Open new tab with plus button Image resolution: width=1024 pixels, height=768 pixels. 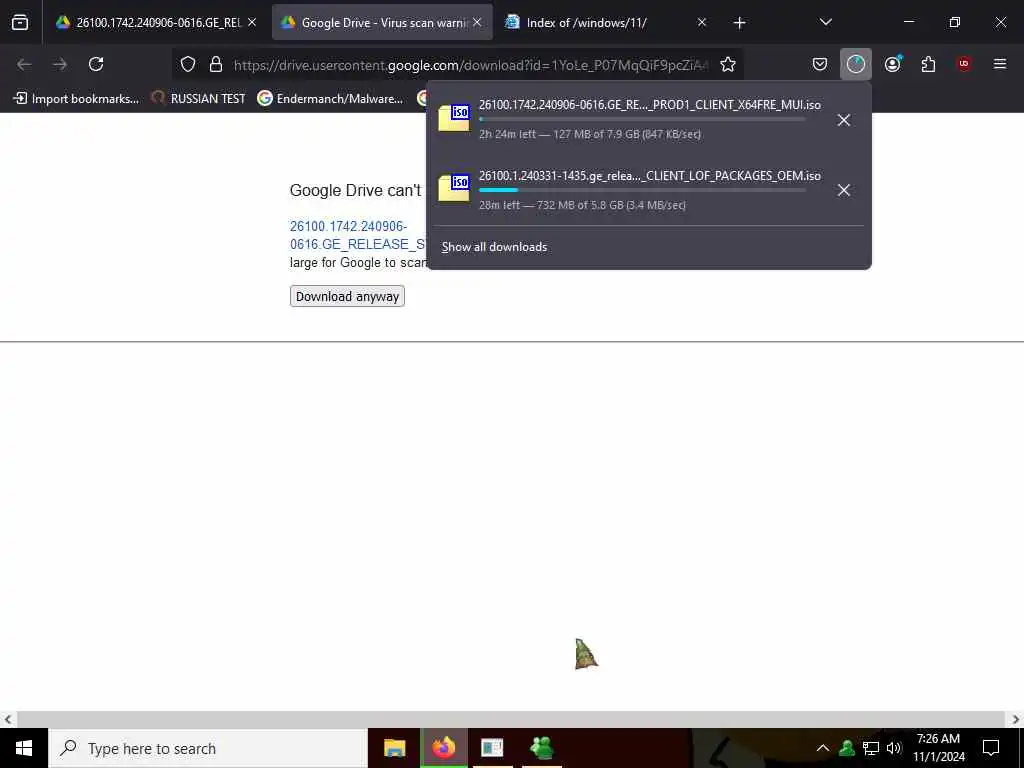pos(739,23)
